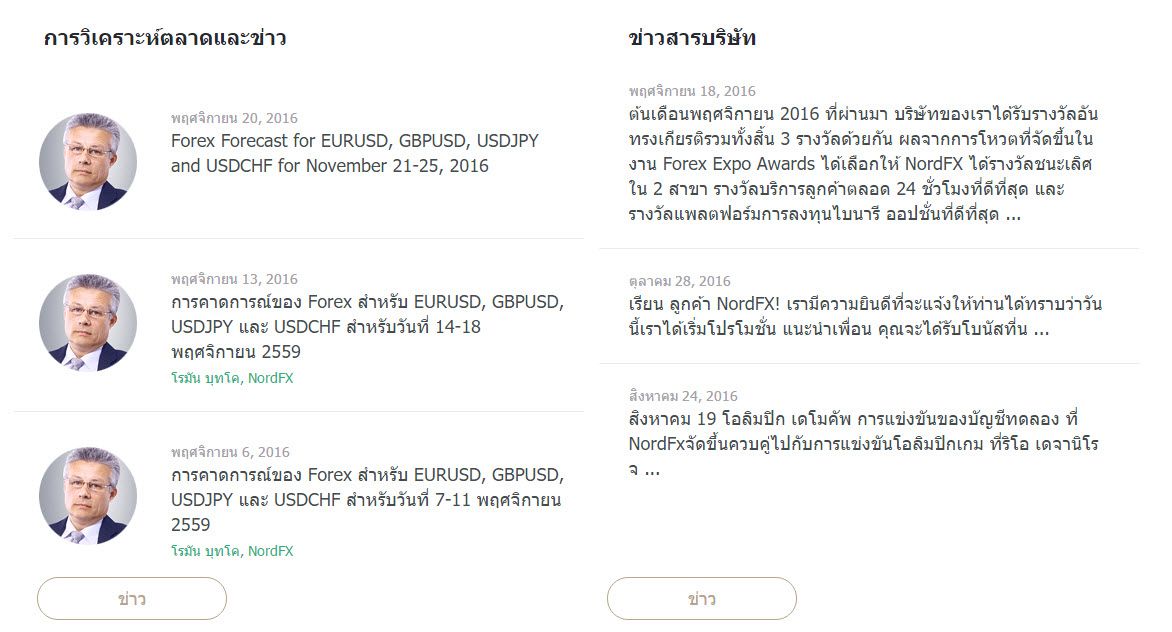This screenshot has height=632, width=1172.
Task: Click author photo beside November 13 article
Action: [x=88, y=323]
